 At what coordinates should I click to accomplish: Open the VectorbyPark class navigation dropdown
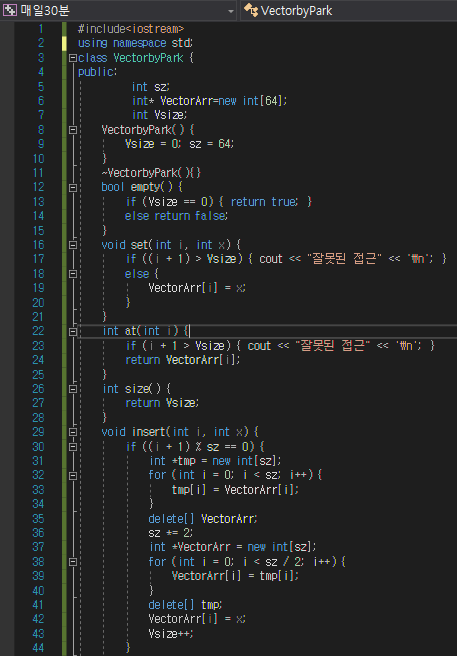point(349,10)
